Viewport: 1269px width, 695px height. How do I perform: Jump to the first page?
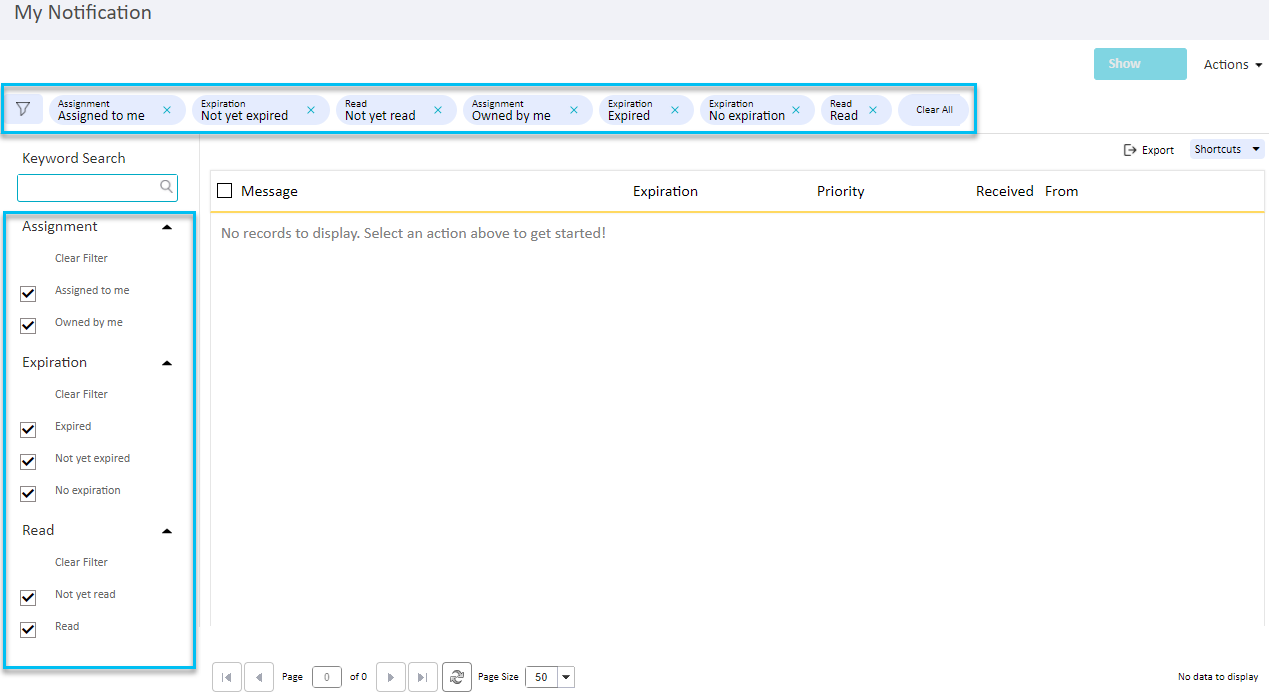[x=227, y=677]
